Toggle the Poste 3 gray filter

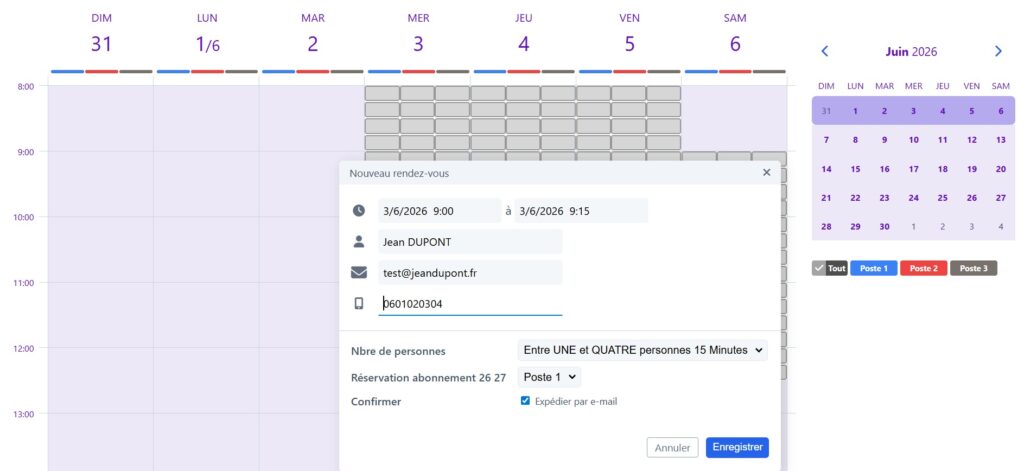coord(973,268)
